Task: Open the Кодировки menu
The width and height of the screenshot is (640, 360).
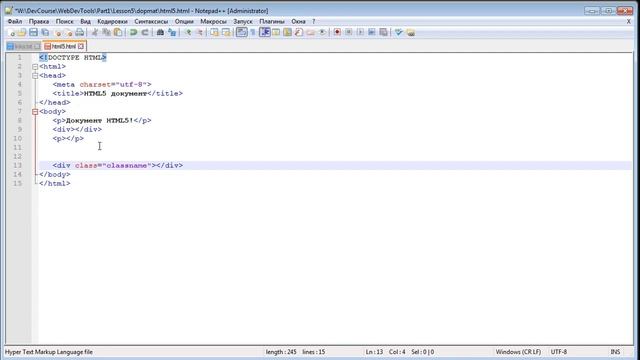Action: click(x=112, y=21)
